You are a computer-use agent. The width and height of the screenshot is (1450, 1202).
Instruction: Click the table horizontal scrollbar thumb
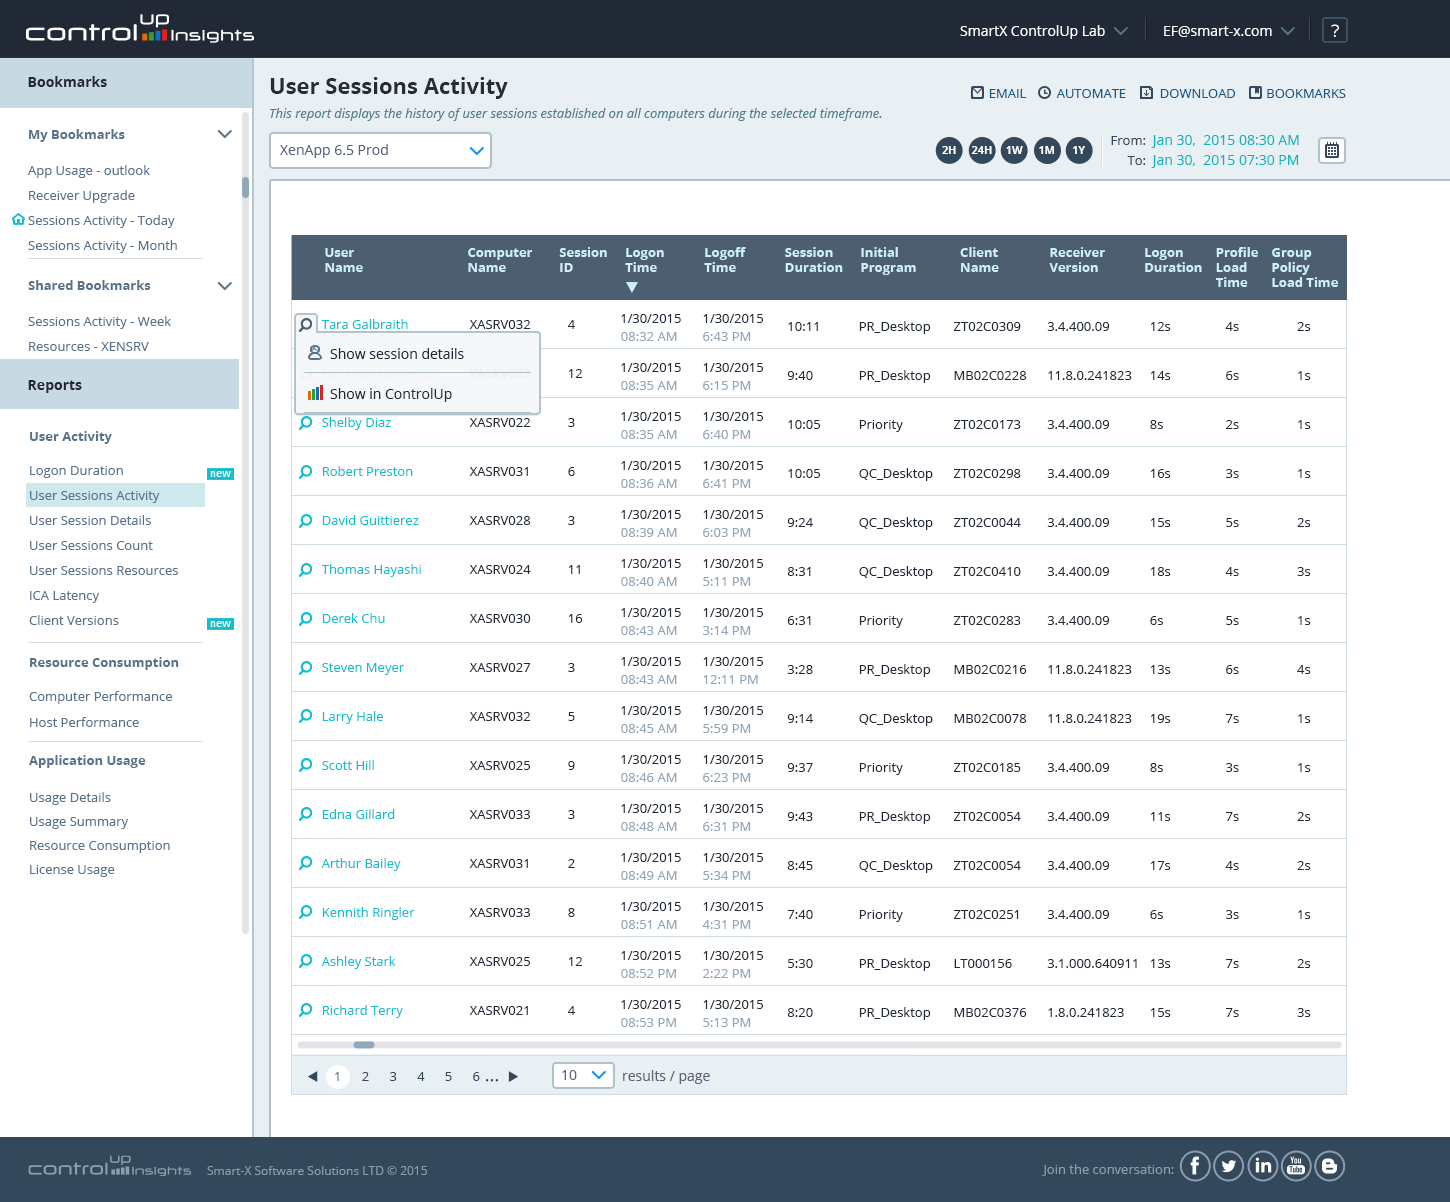click(364, 1045)
